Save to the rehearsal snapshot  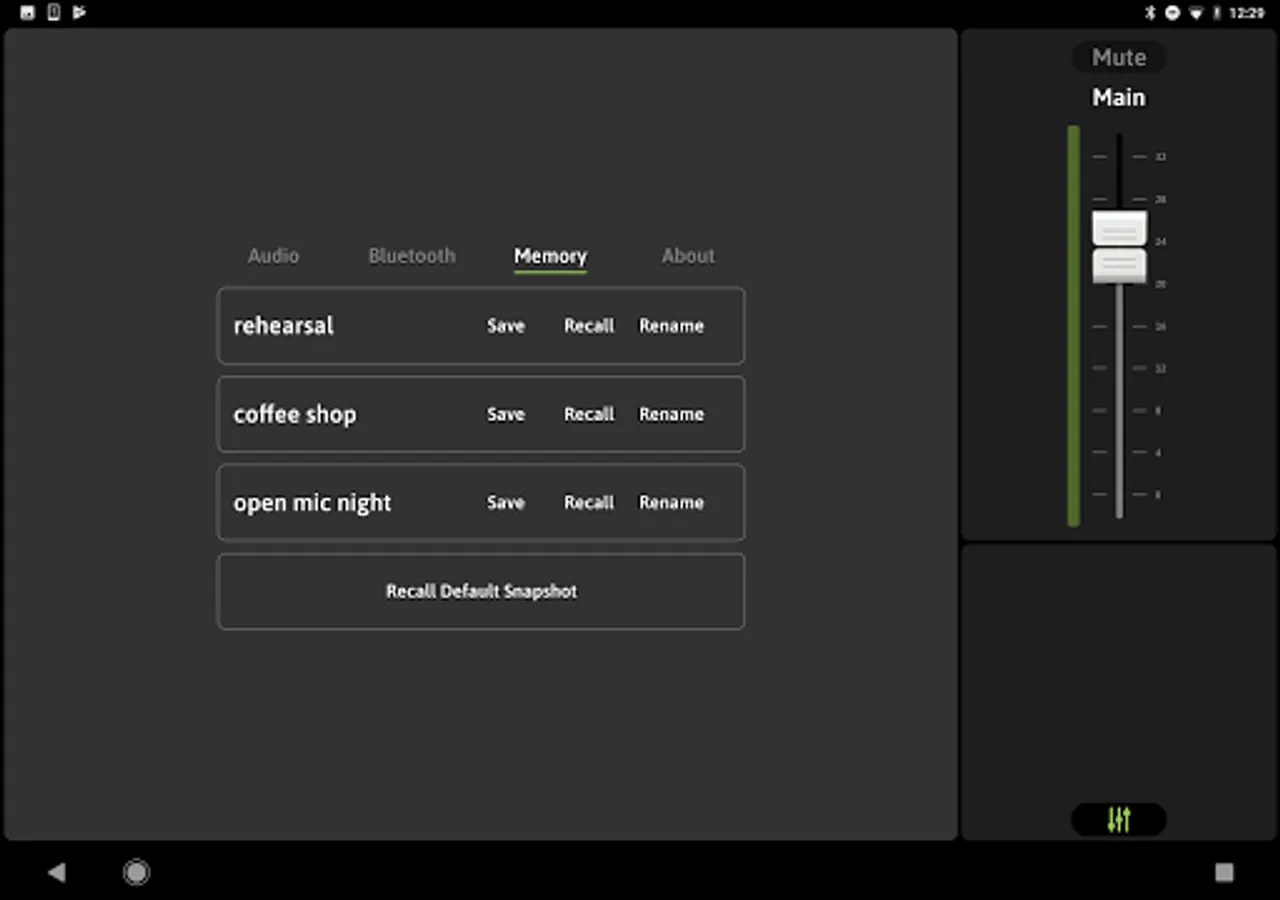[x=506, y=326]
